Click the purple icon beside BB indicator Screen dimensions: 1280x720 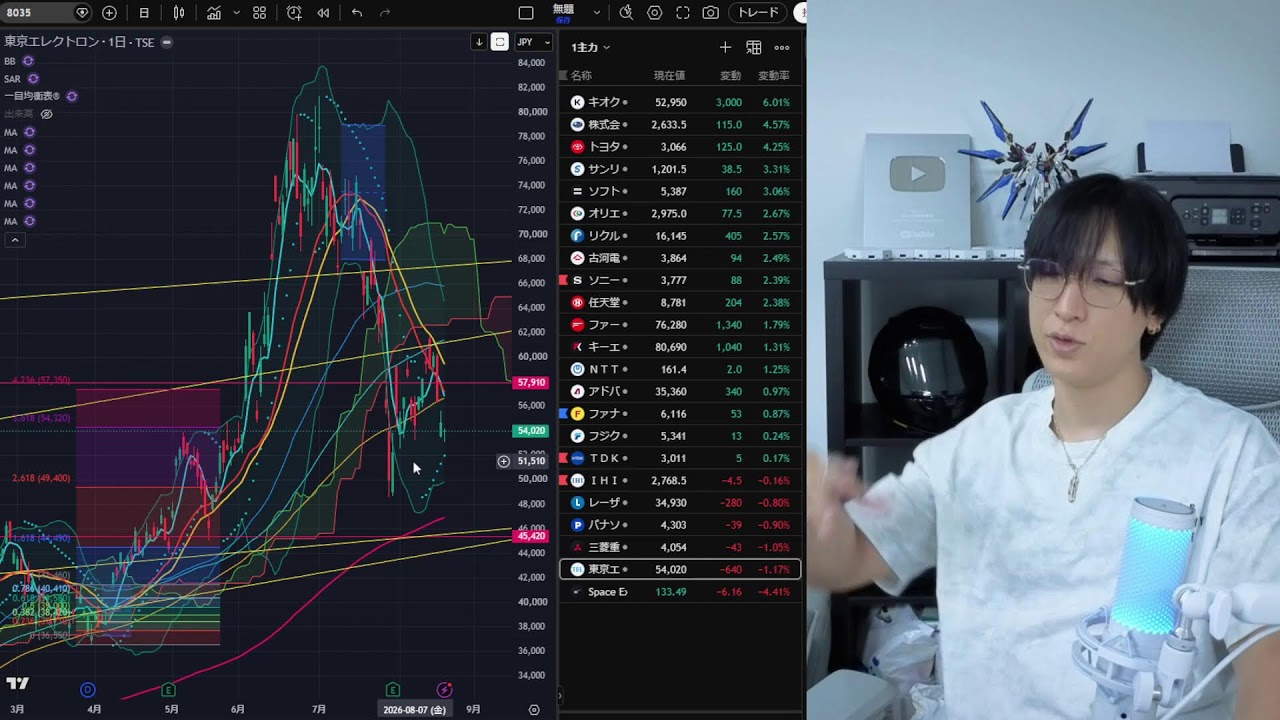(28, 61)
